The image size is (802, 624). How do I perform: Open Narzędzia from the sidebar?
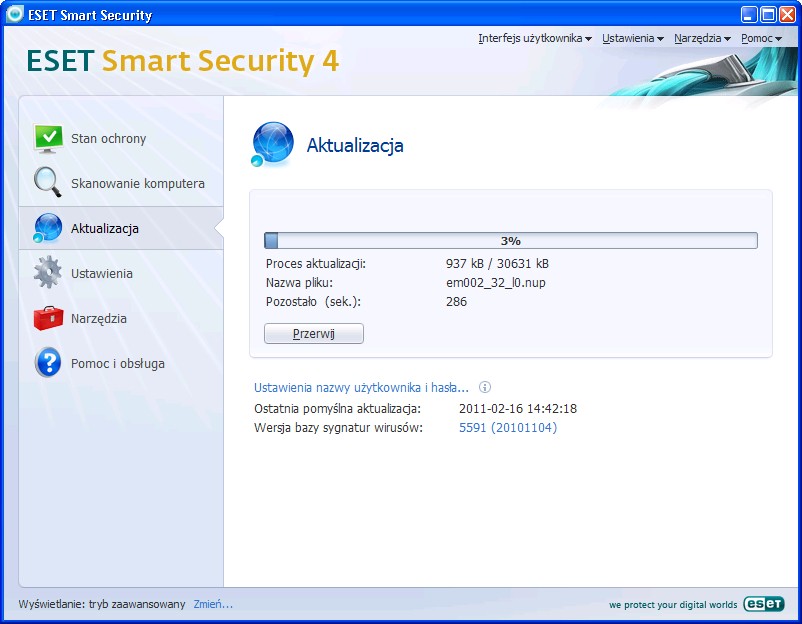pos(121,319)
